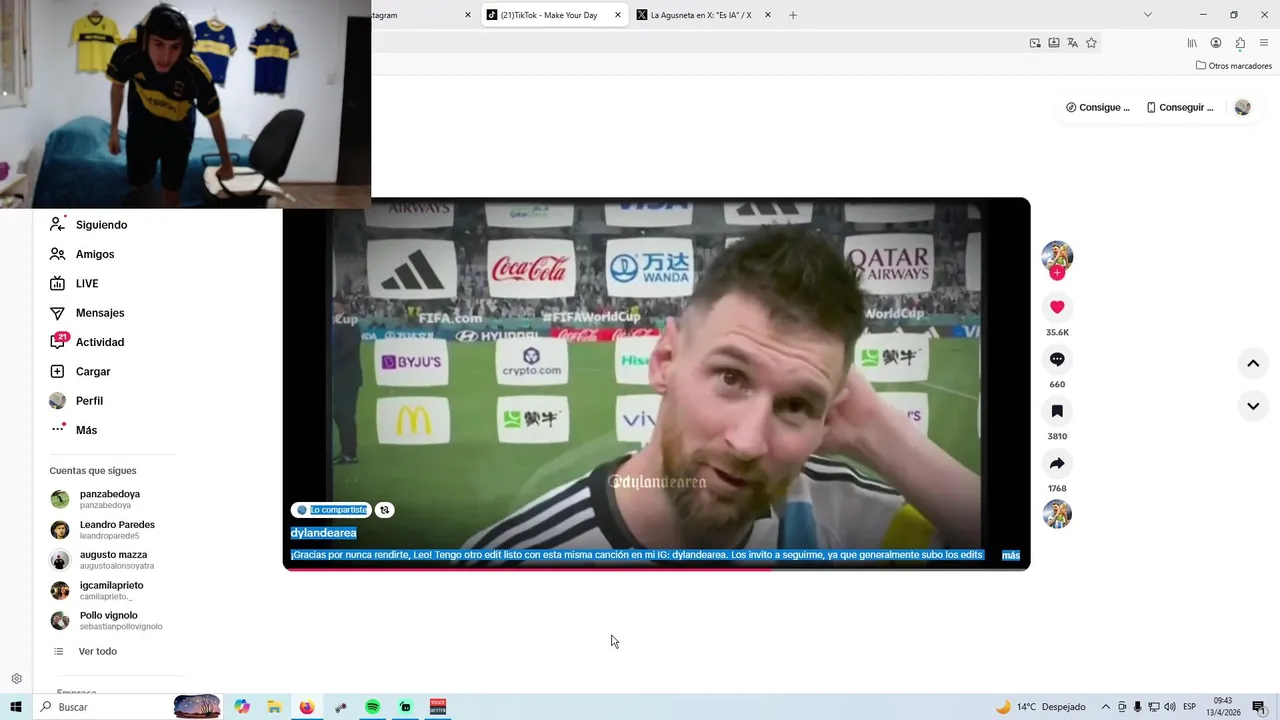1280x720 pixels.
Task: Open File Explorer from taskbar
Action: point(274,707)
